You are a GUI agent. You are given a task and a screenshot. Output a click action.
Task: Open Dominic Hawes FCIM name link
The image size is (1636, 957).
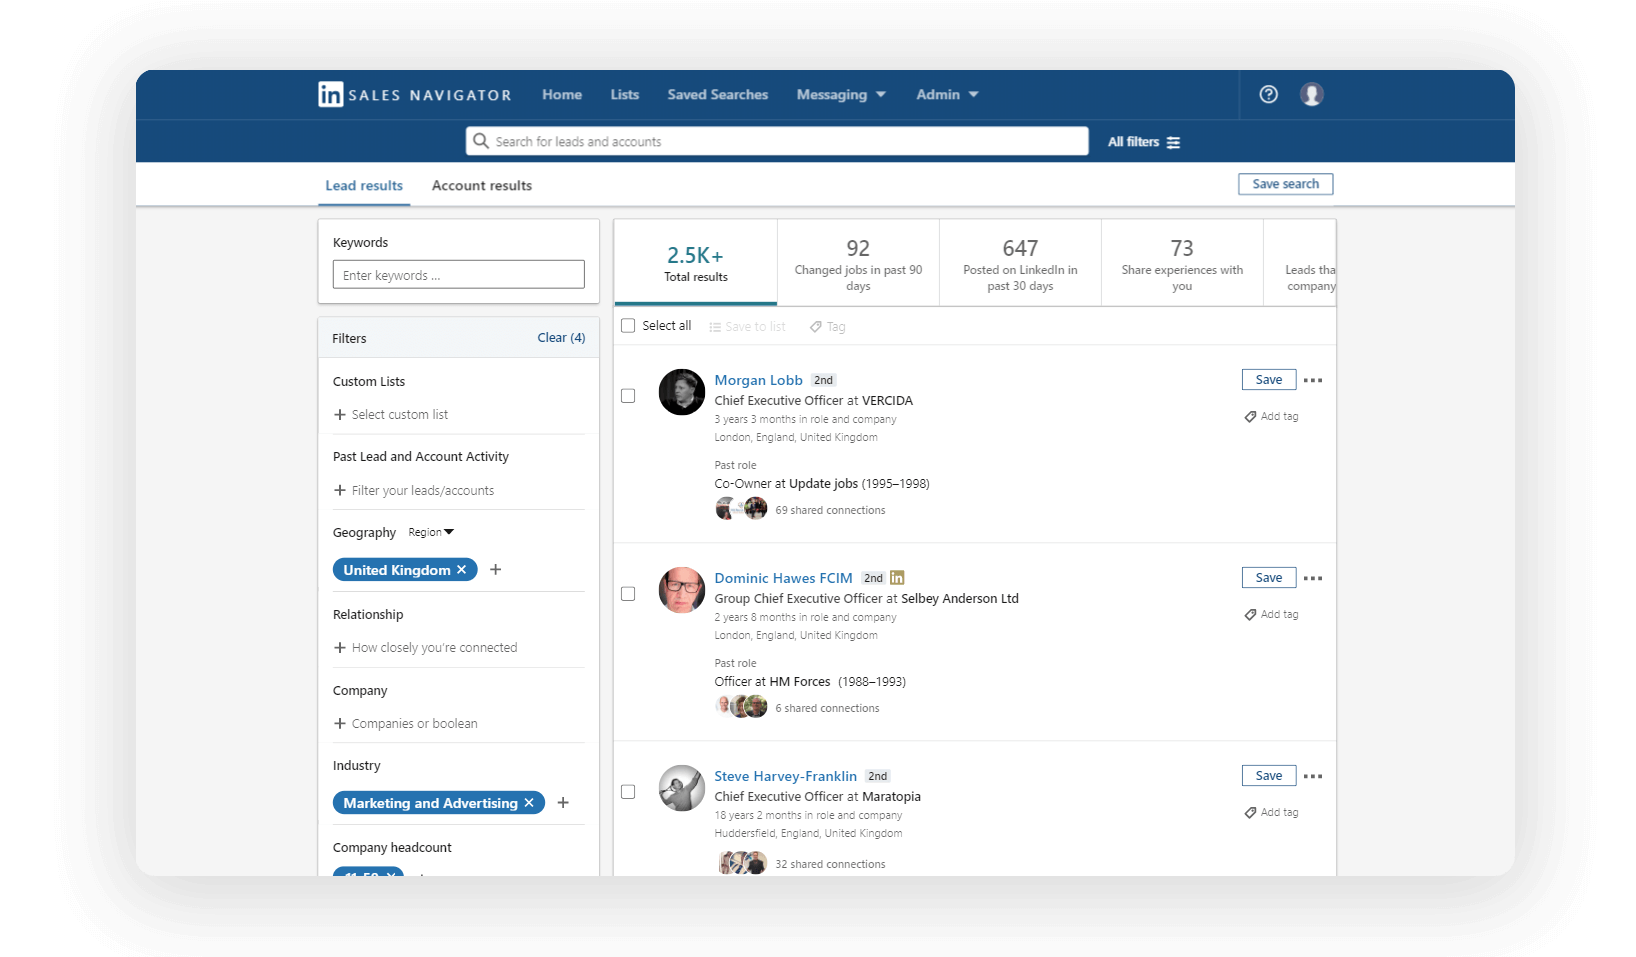pos(783,578)
